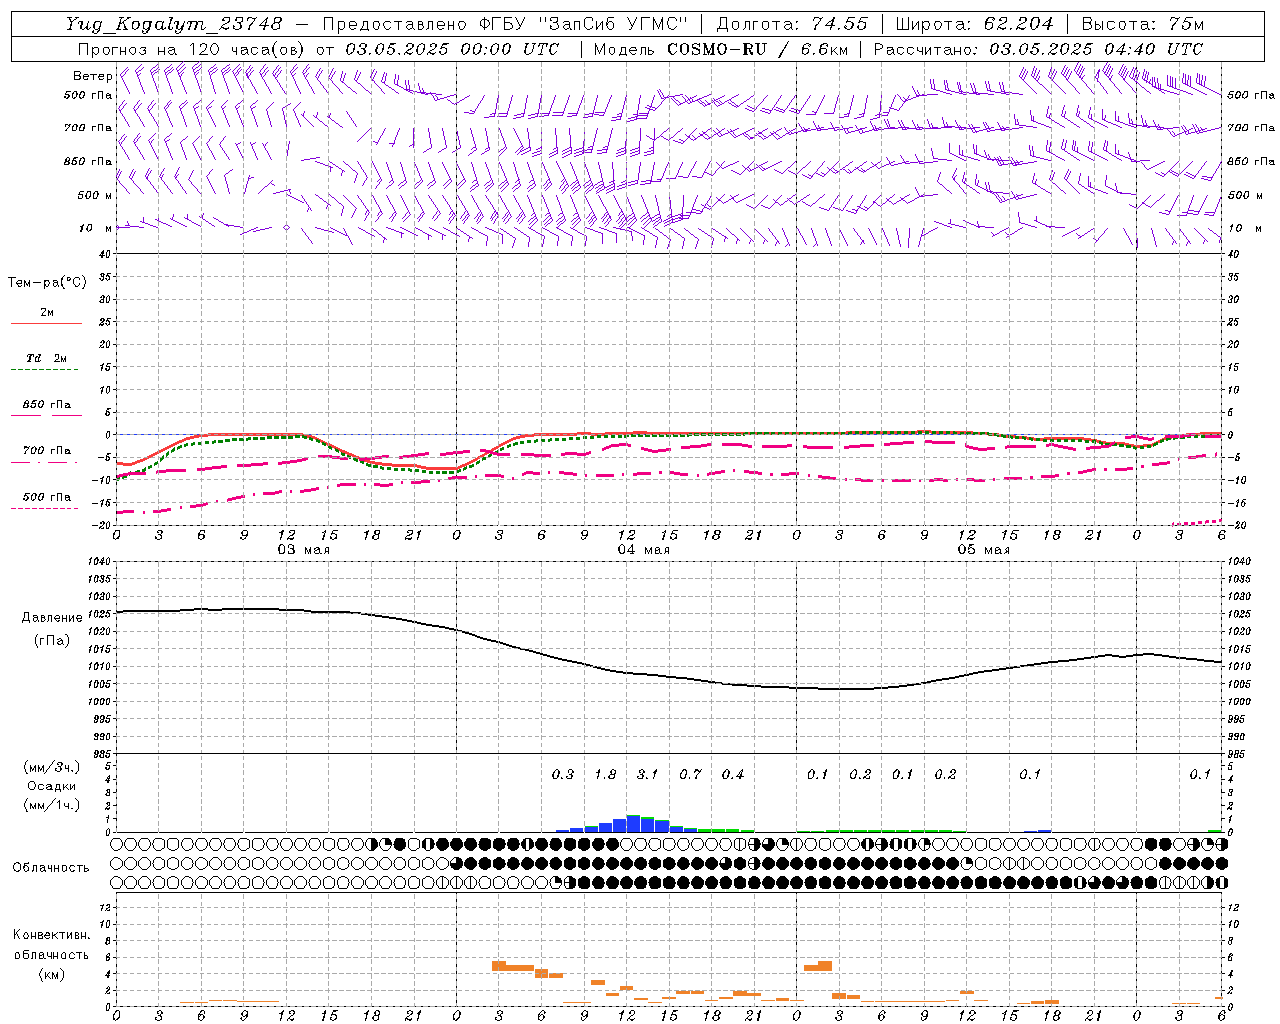Click the 0.3 precipitation total value
This screenshot has height=1024, width=1280.
tap(563, 774)
